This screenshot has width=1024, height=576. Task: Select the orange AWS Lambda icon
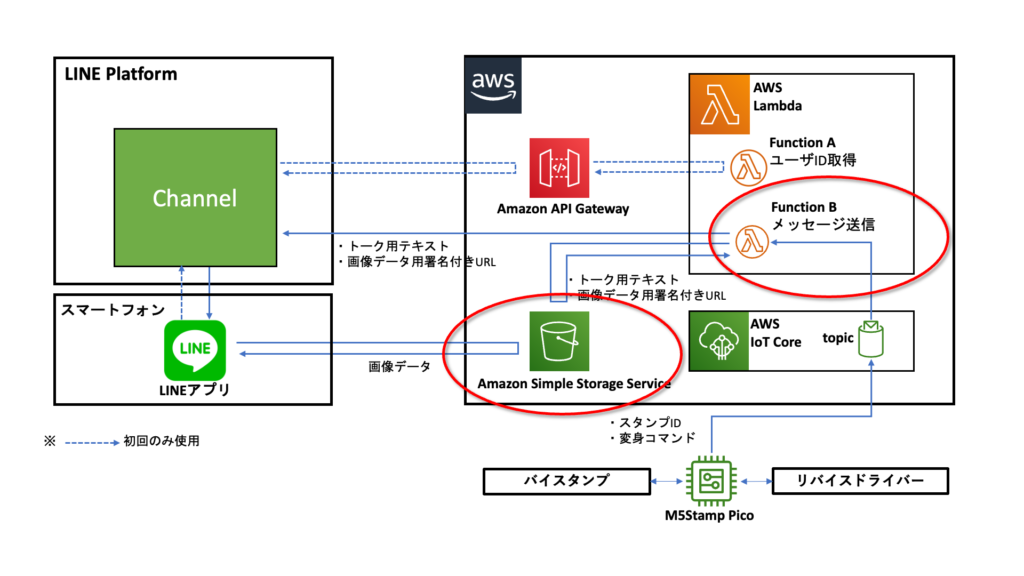tap(719, 102)
